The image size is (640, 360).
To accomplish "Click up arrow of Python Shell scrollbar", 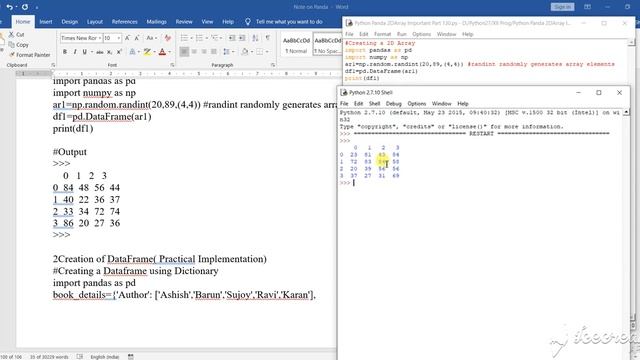I will pos(626,113).
